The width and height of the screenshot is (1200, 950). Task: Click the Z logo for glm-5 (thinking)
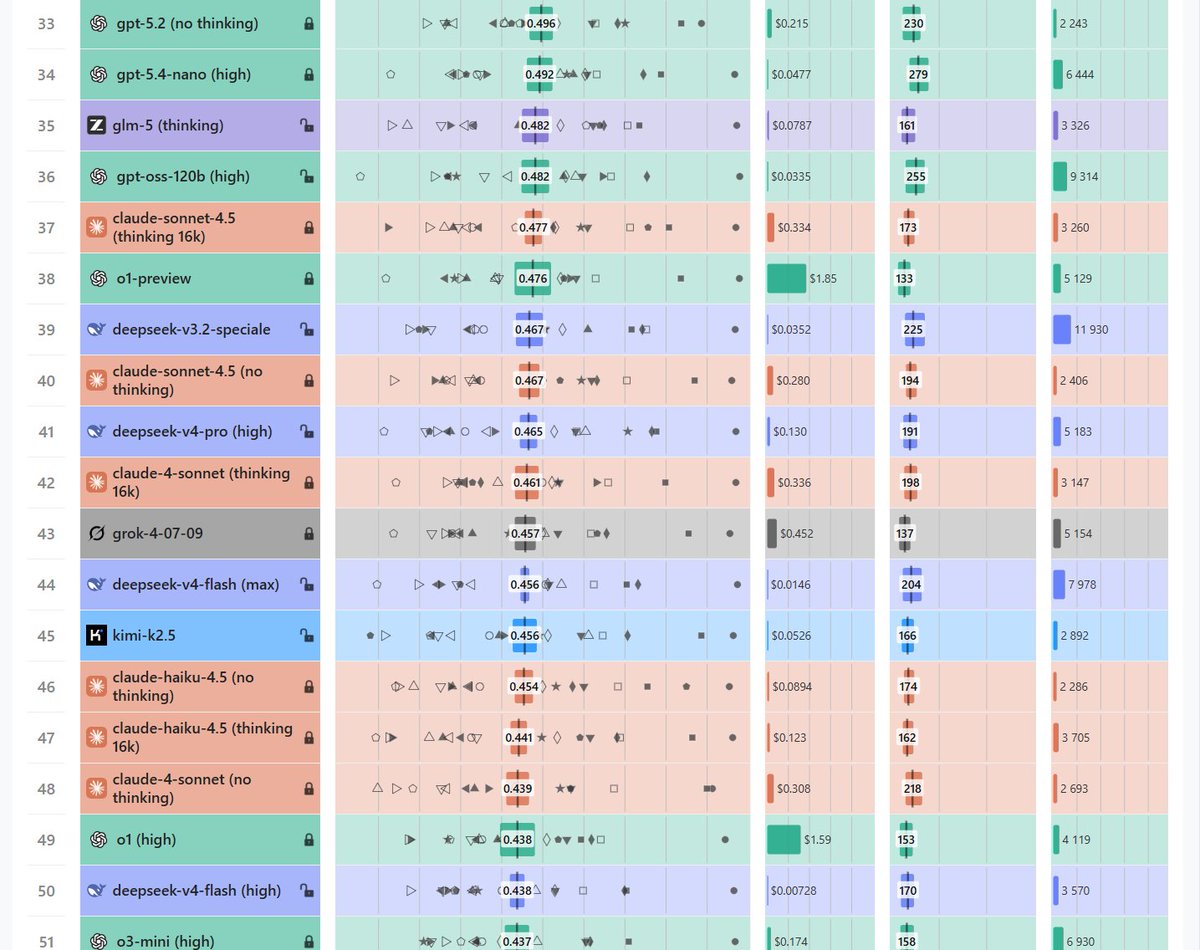(x=97, y=125)
